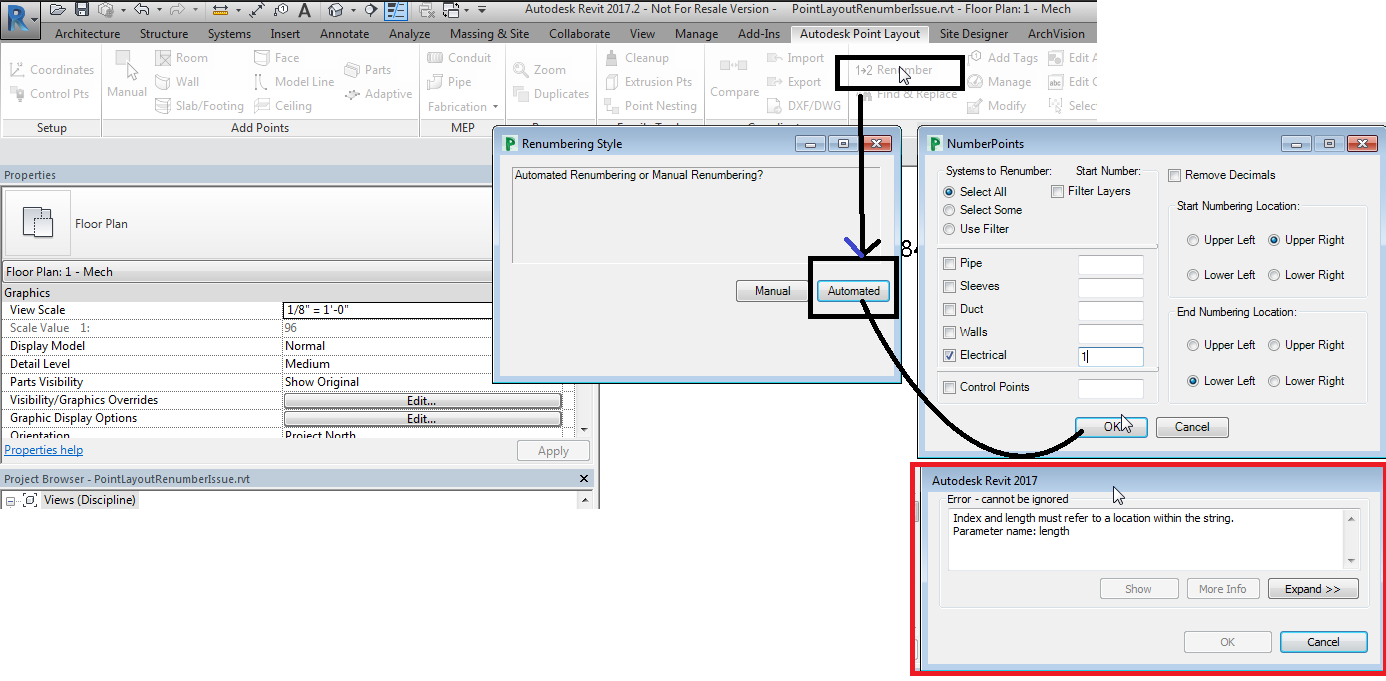1386x681 pixels.
Task: Select the 'Select All' systems radio button
Action: (x=950, y=192)
